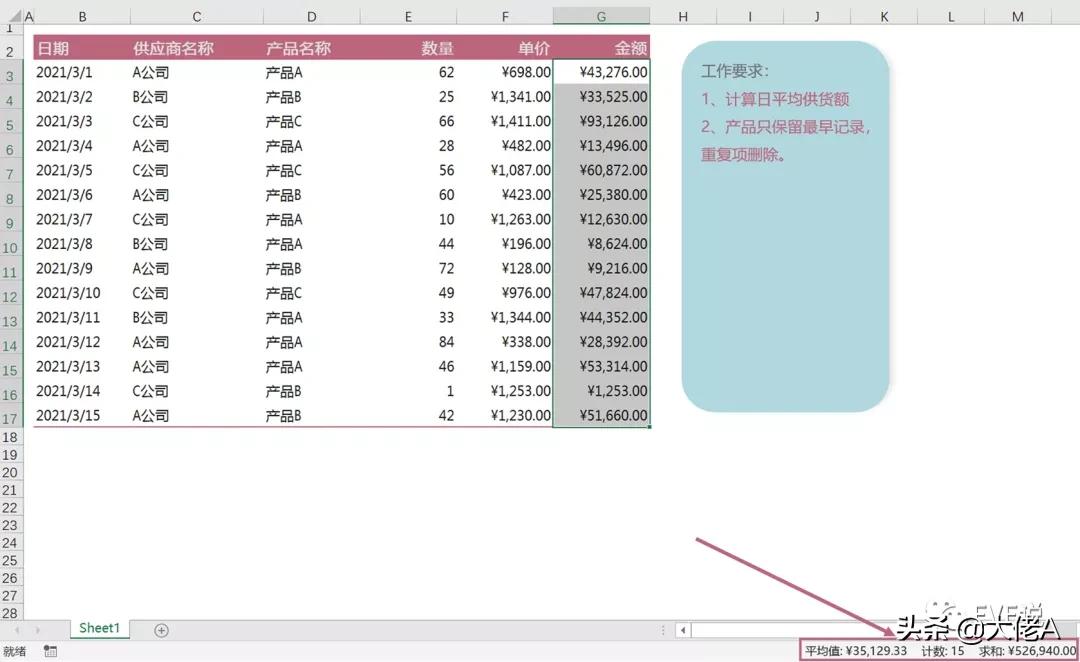This screenshot has height=662, width=1080.
Task: Select the date cell 2021/3/10
Action: click(x=82, y=293)
